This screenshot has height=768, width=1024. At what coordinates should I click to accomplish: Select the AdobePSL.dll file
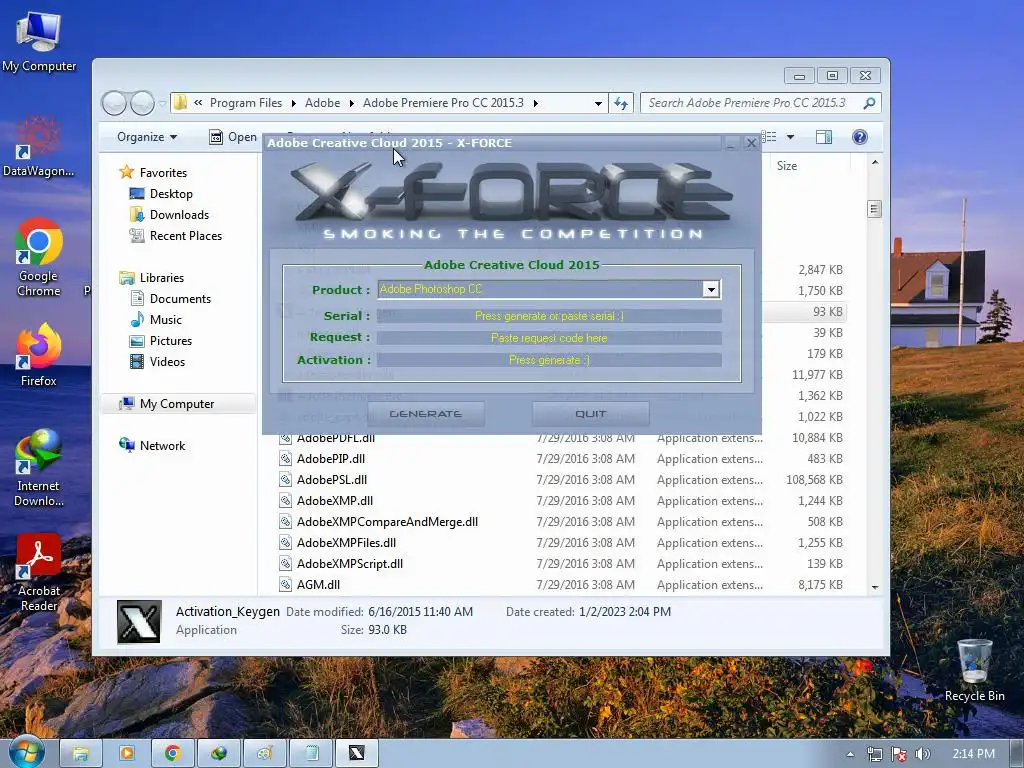(x=332, y=479)
